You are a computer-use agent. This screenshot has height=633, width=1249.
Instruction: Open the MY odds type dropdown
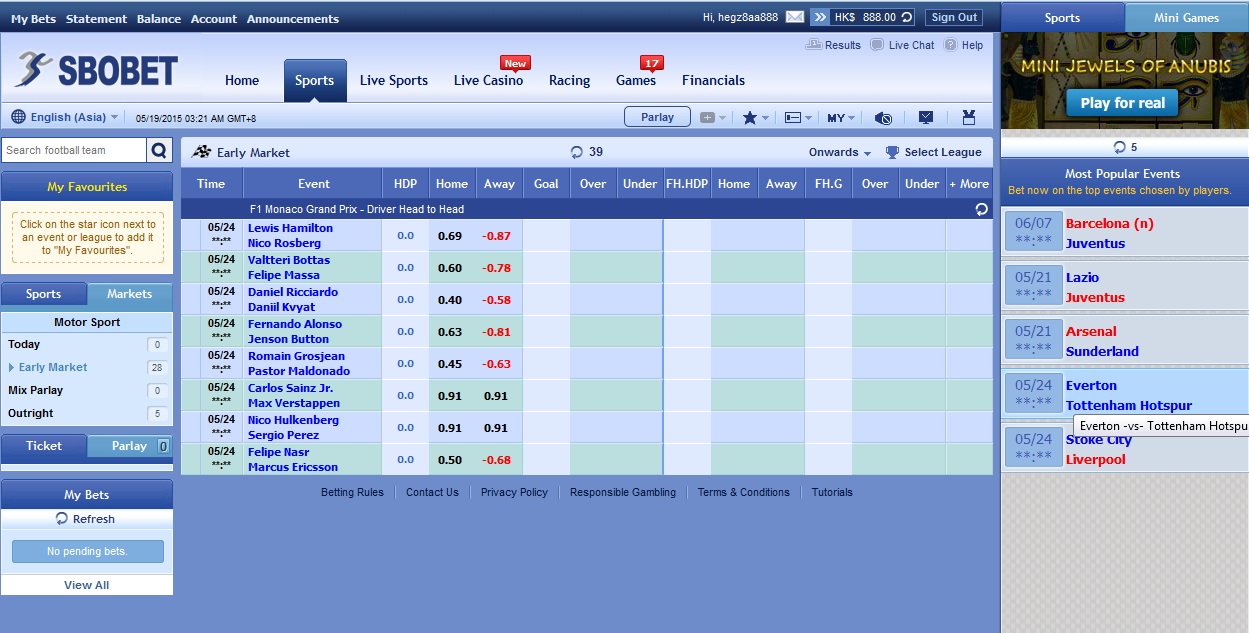click(841, 117)
